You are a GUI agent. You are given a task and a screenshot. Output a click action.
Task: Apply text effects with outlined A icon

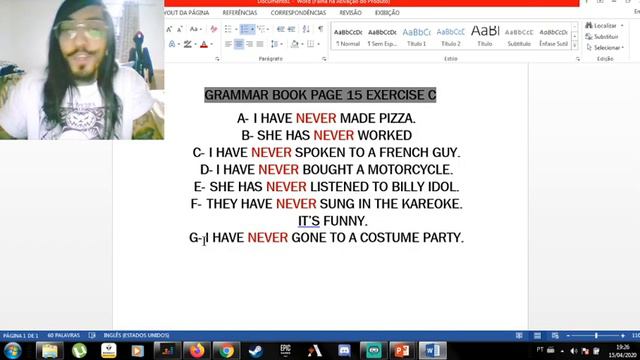pyautogui.click(x=172, y=44)
